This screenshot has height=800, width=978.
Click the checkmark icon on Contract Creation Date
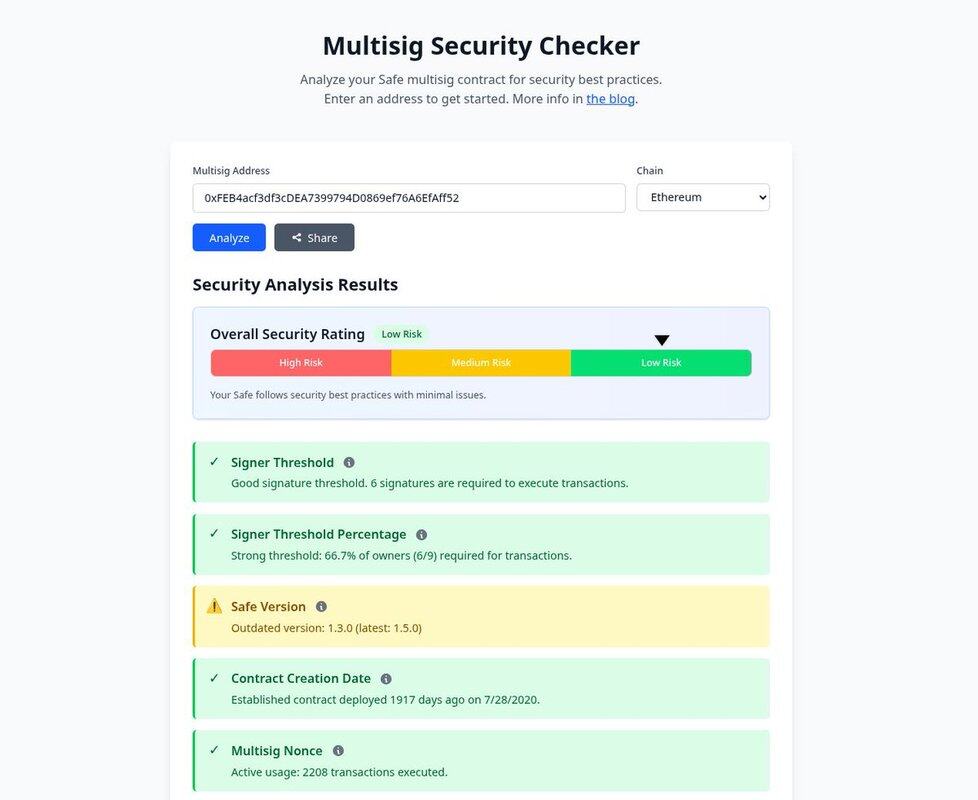214,678
